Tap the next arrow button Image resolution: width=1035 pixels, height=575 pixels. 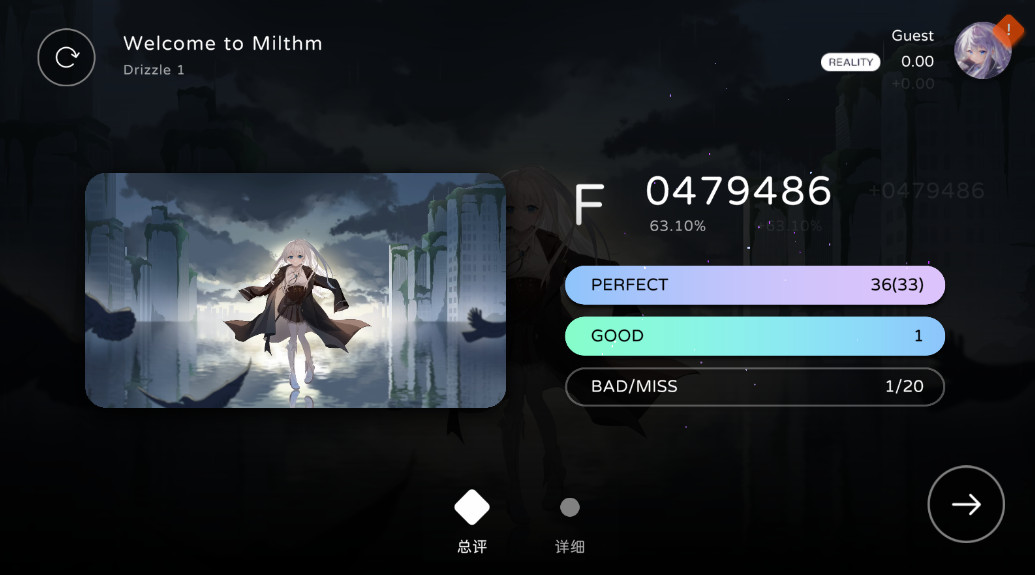(x=966, y=504)
